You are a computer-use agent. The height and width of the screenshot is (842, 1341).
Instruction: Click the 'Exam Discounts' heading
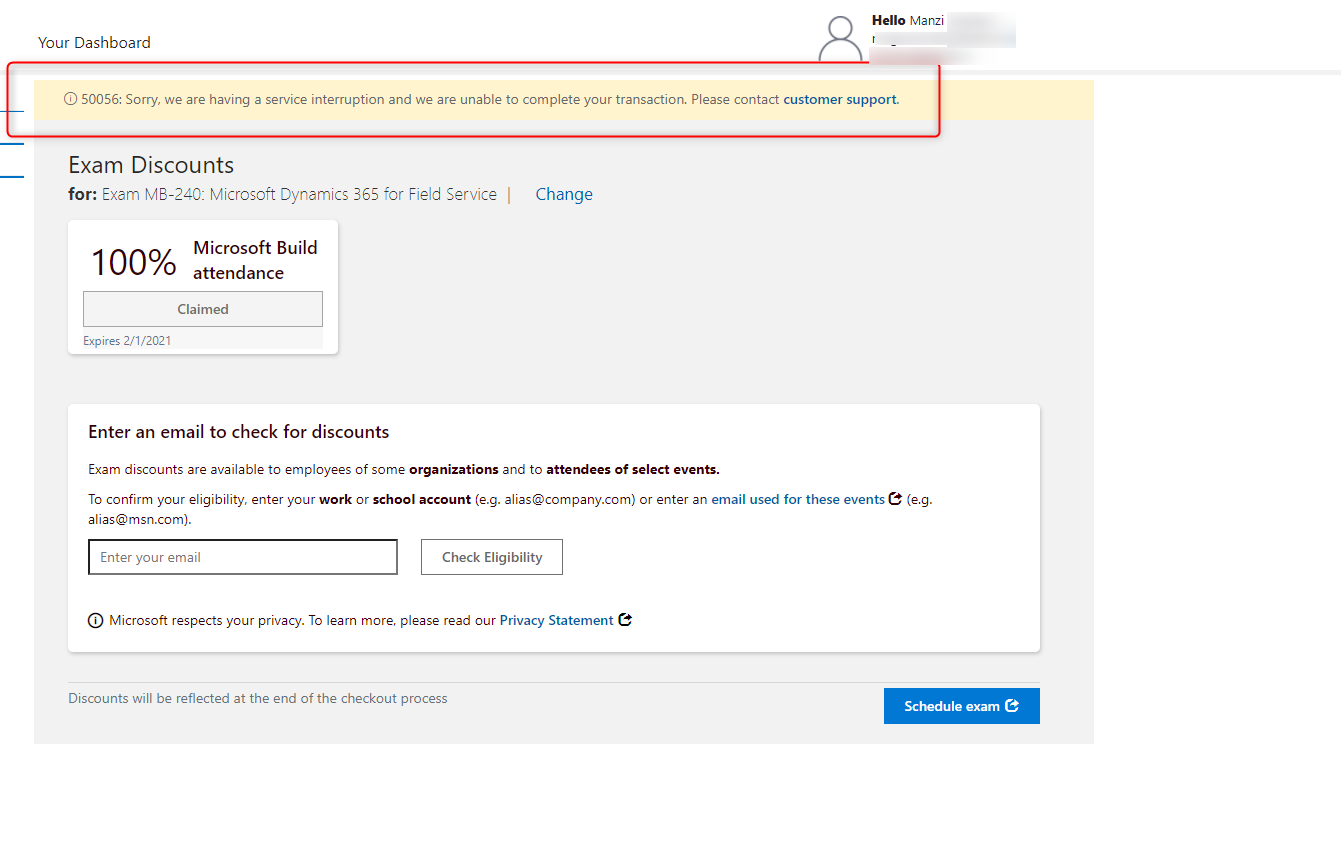click(151, 165)
